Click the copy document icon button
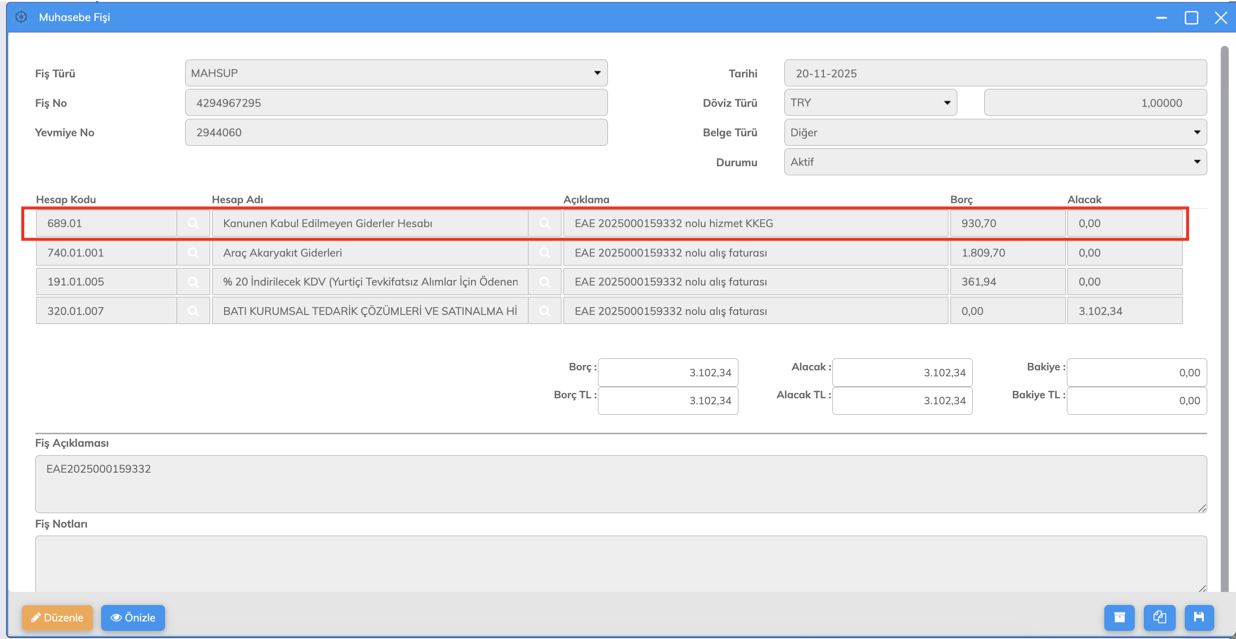 1159,617
